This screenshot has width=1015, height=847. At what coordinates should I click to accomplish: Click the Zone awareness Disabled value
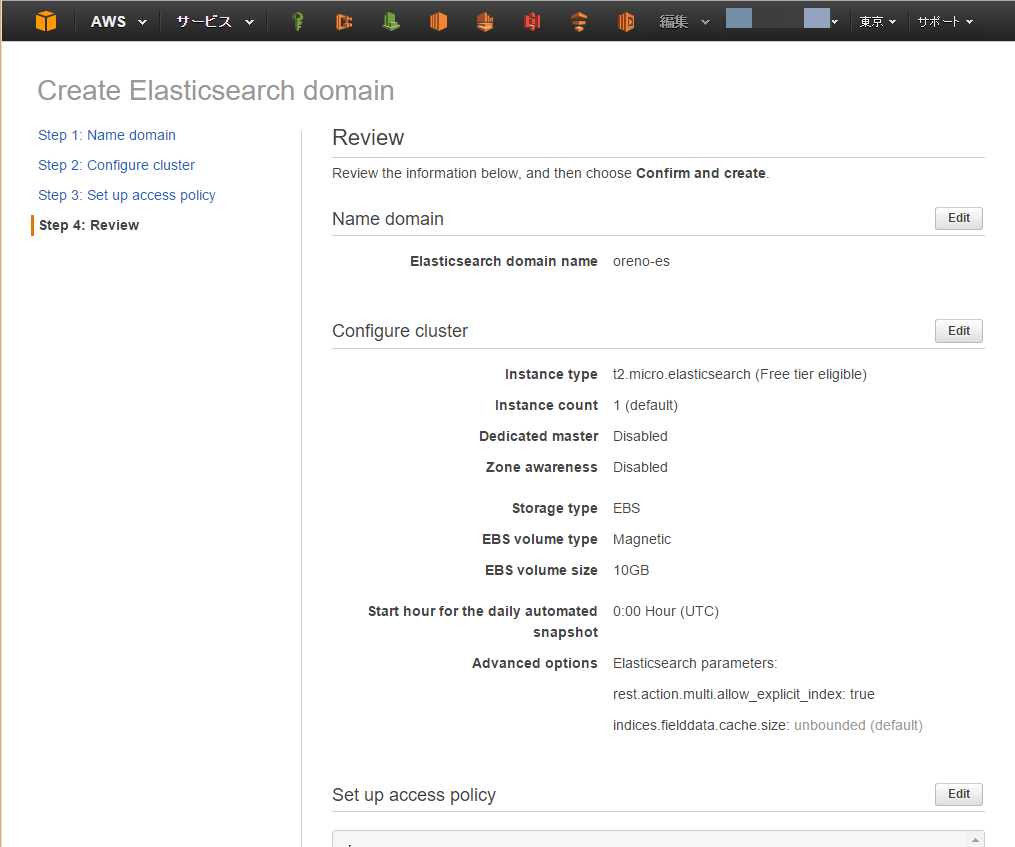tap(640, 467)
